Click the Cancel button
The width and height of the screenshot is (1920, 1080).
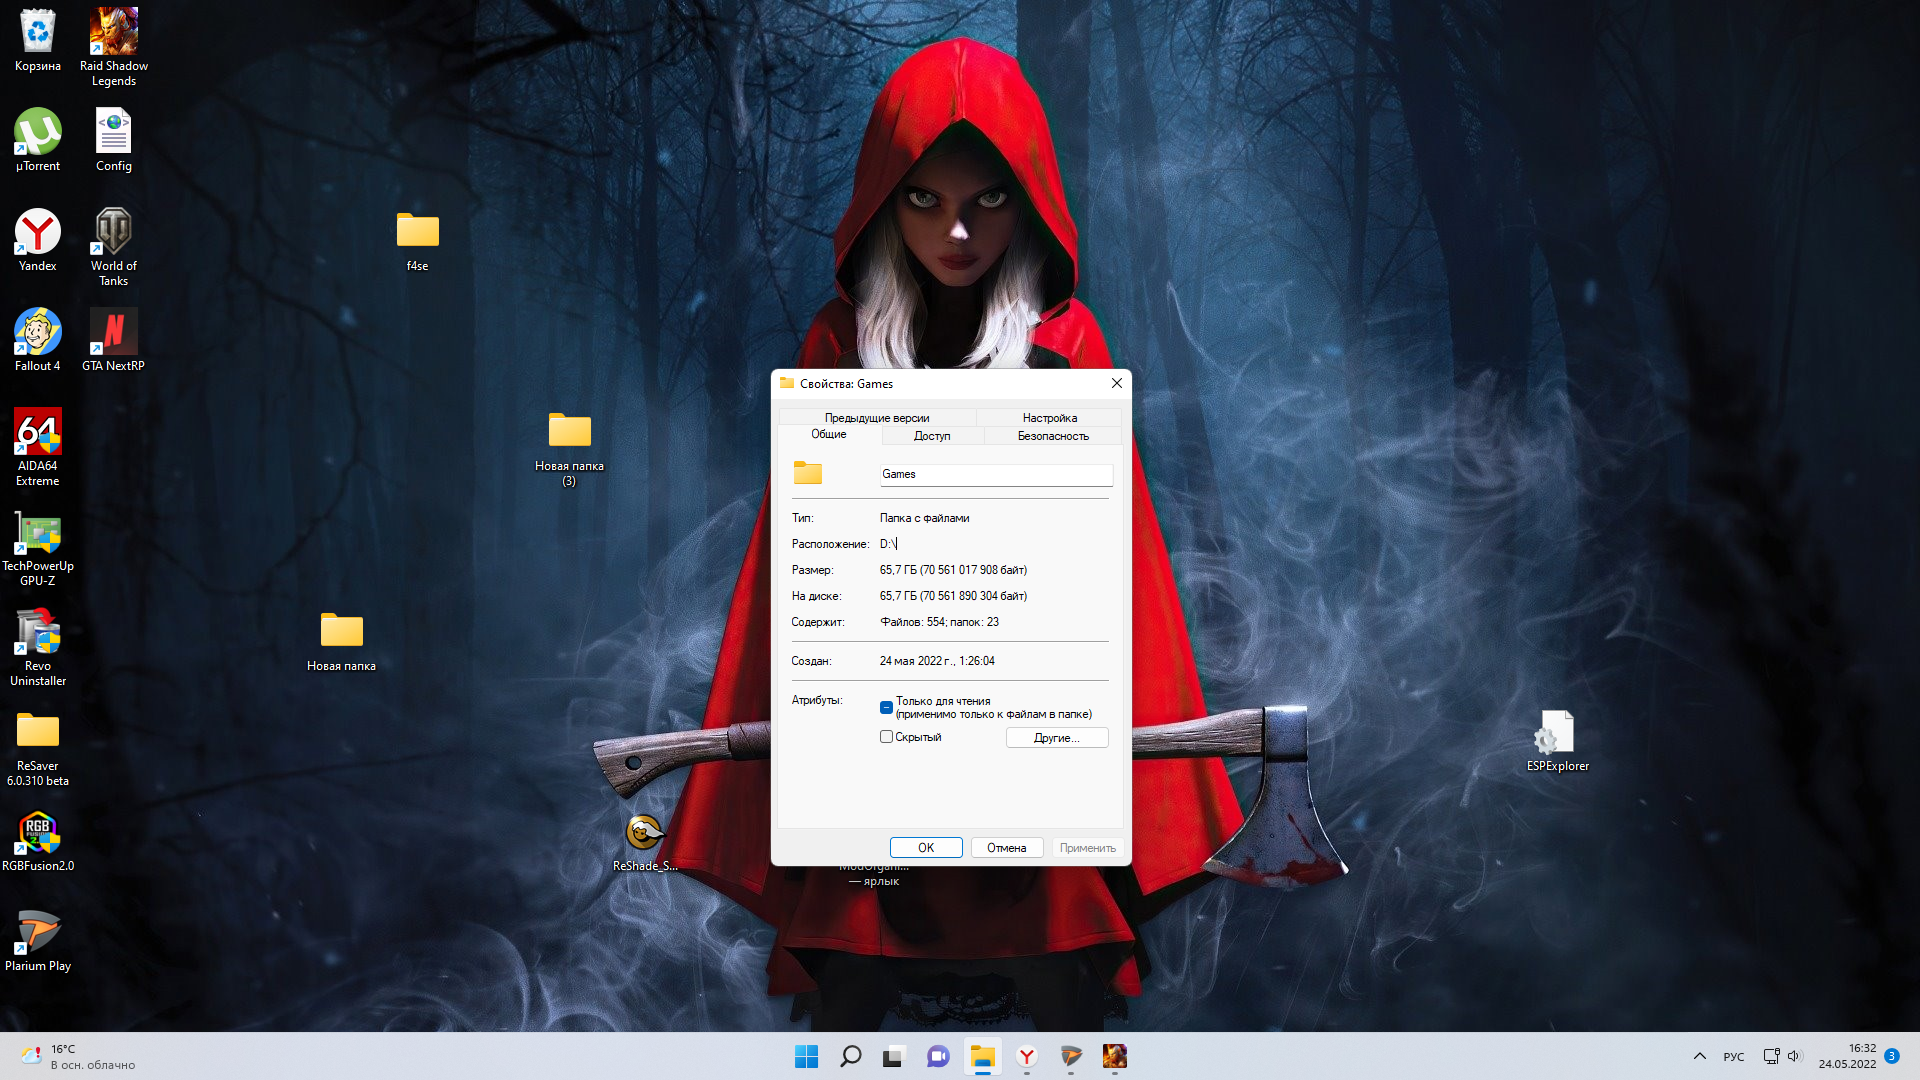click(x=1006, y=848)
